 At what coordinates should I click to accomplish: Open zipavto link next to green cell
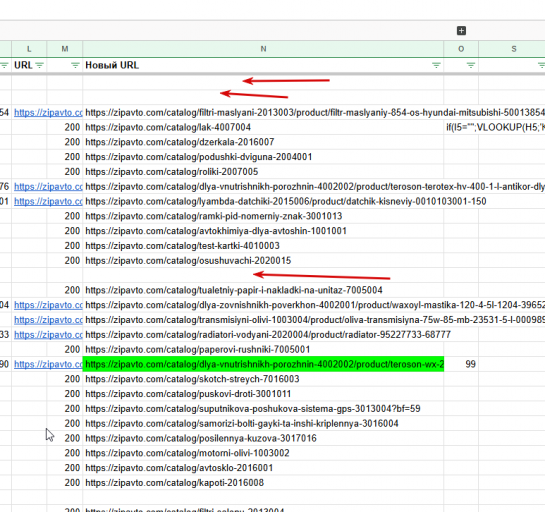(48, 364)
